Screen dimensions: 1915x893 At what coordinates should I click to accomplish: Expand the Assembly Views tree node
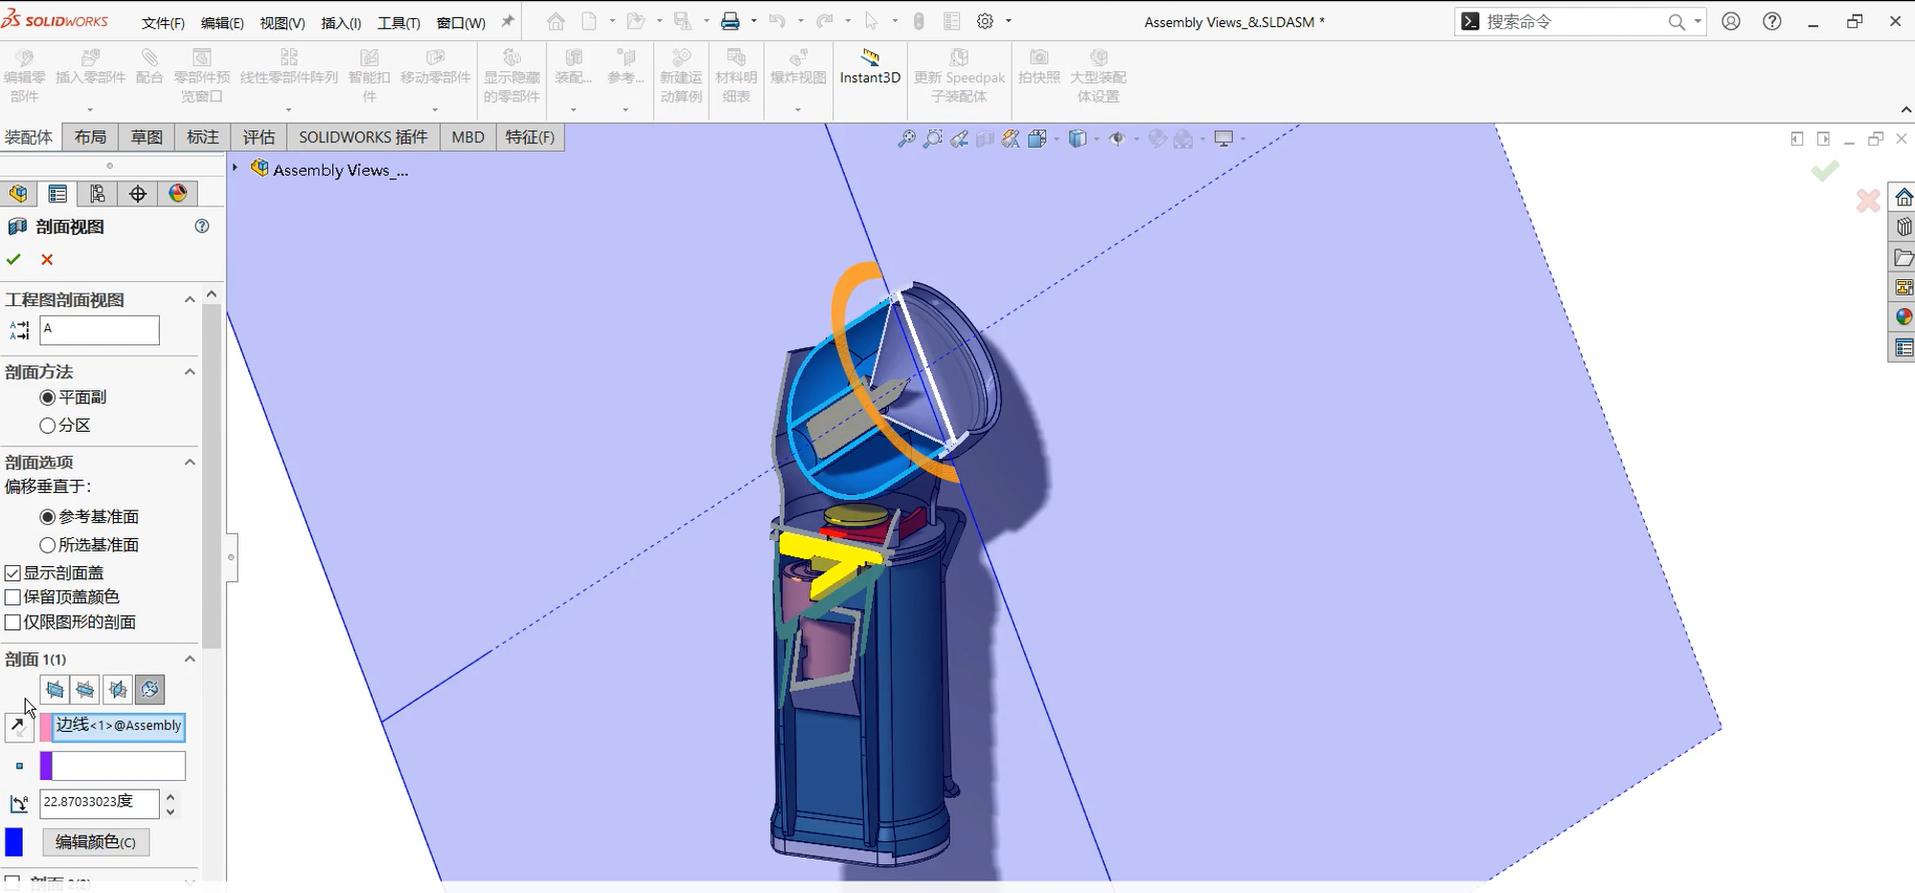235,168
